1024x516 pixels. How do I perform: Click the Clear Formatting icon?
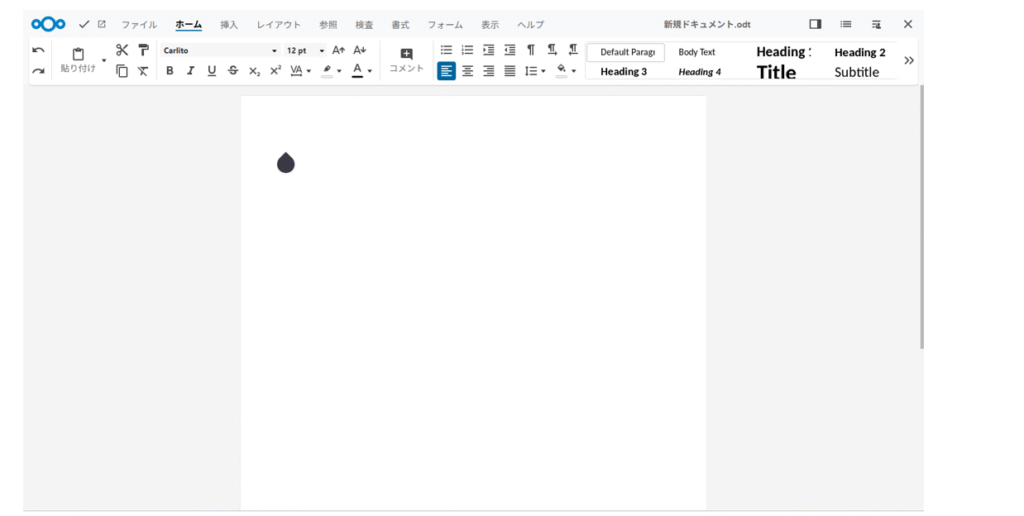[143, 71]
